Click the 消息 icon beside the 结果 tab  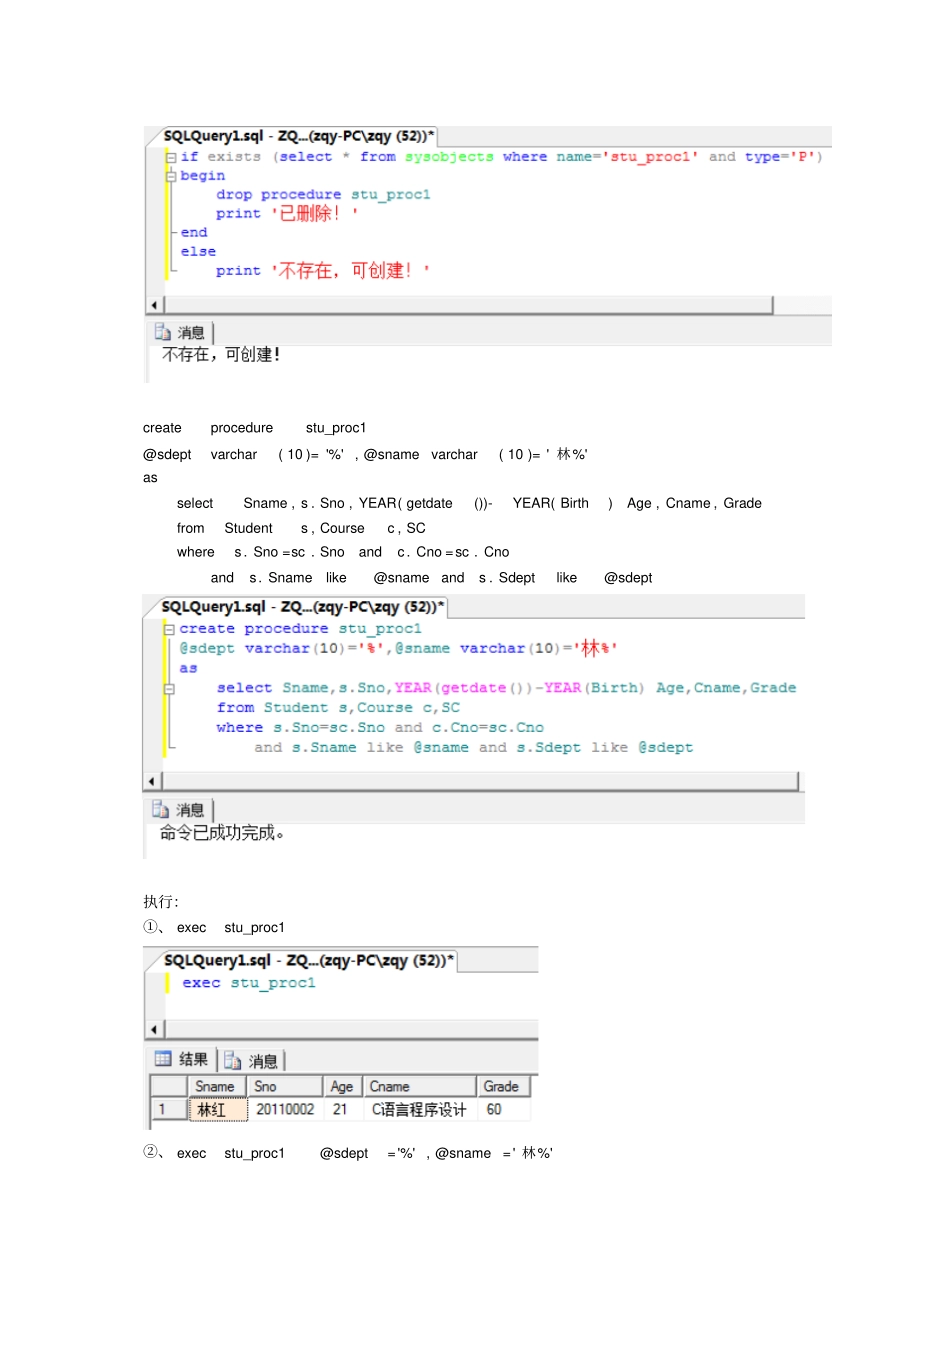click(233, 1060)
